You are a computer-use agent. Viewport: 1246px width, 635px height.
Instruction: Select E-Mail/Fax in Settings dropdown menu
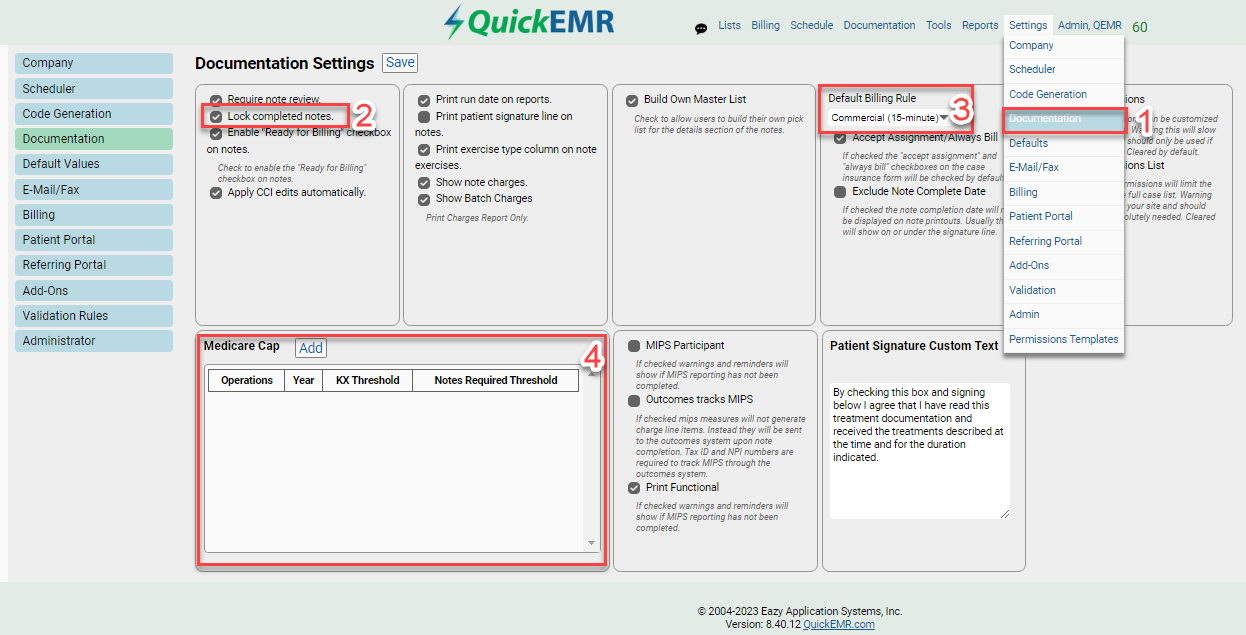[1064, 168]
